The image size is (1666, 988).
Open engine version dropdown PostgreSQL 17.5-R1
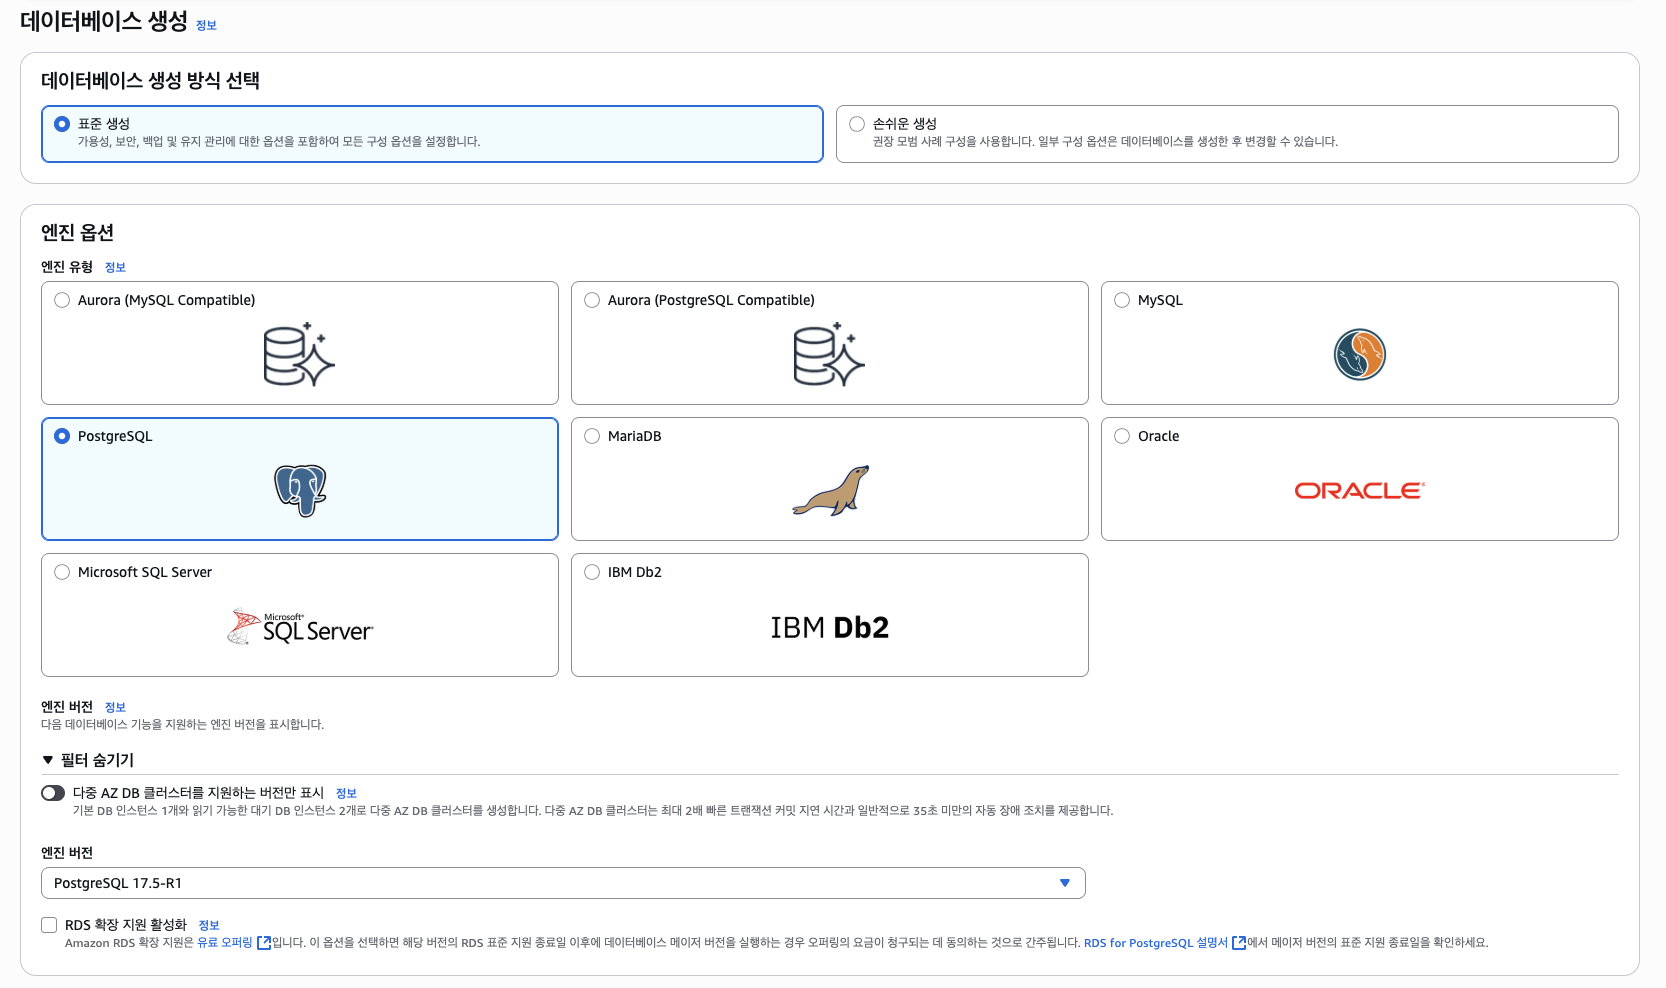click(x=563, y=883)
